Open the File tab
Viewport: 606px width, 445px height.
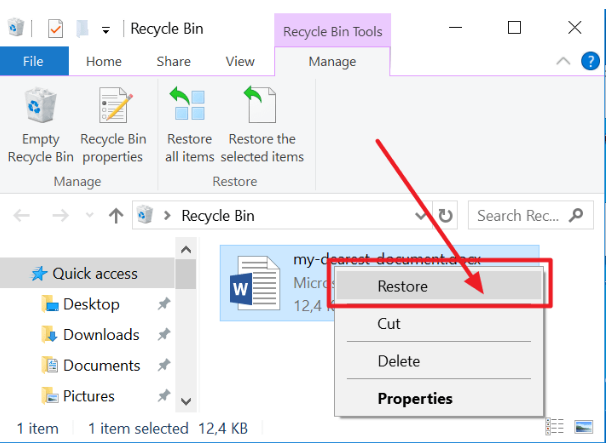click(x=33, y=61)
